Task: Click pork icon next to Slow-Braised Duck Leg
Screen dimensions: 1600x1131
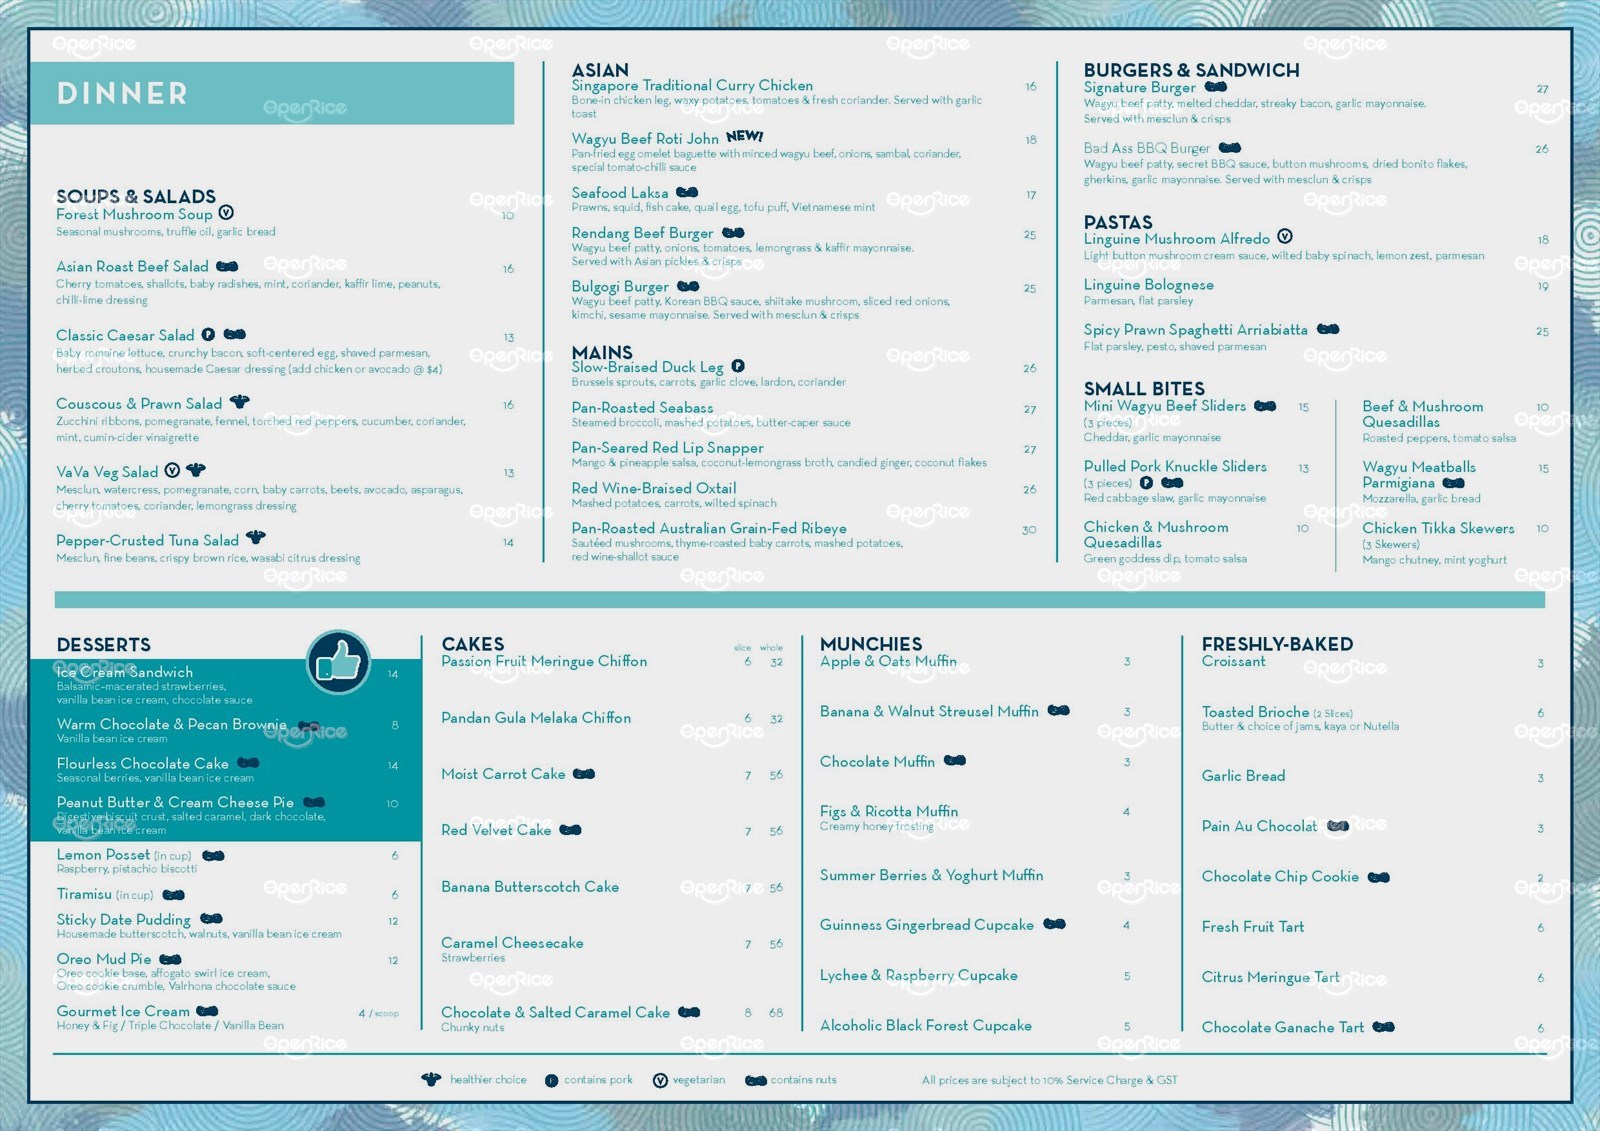Action: 737,366
